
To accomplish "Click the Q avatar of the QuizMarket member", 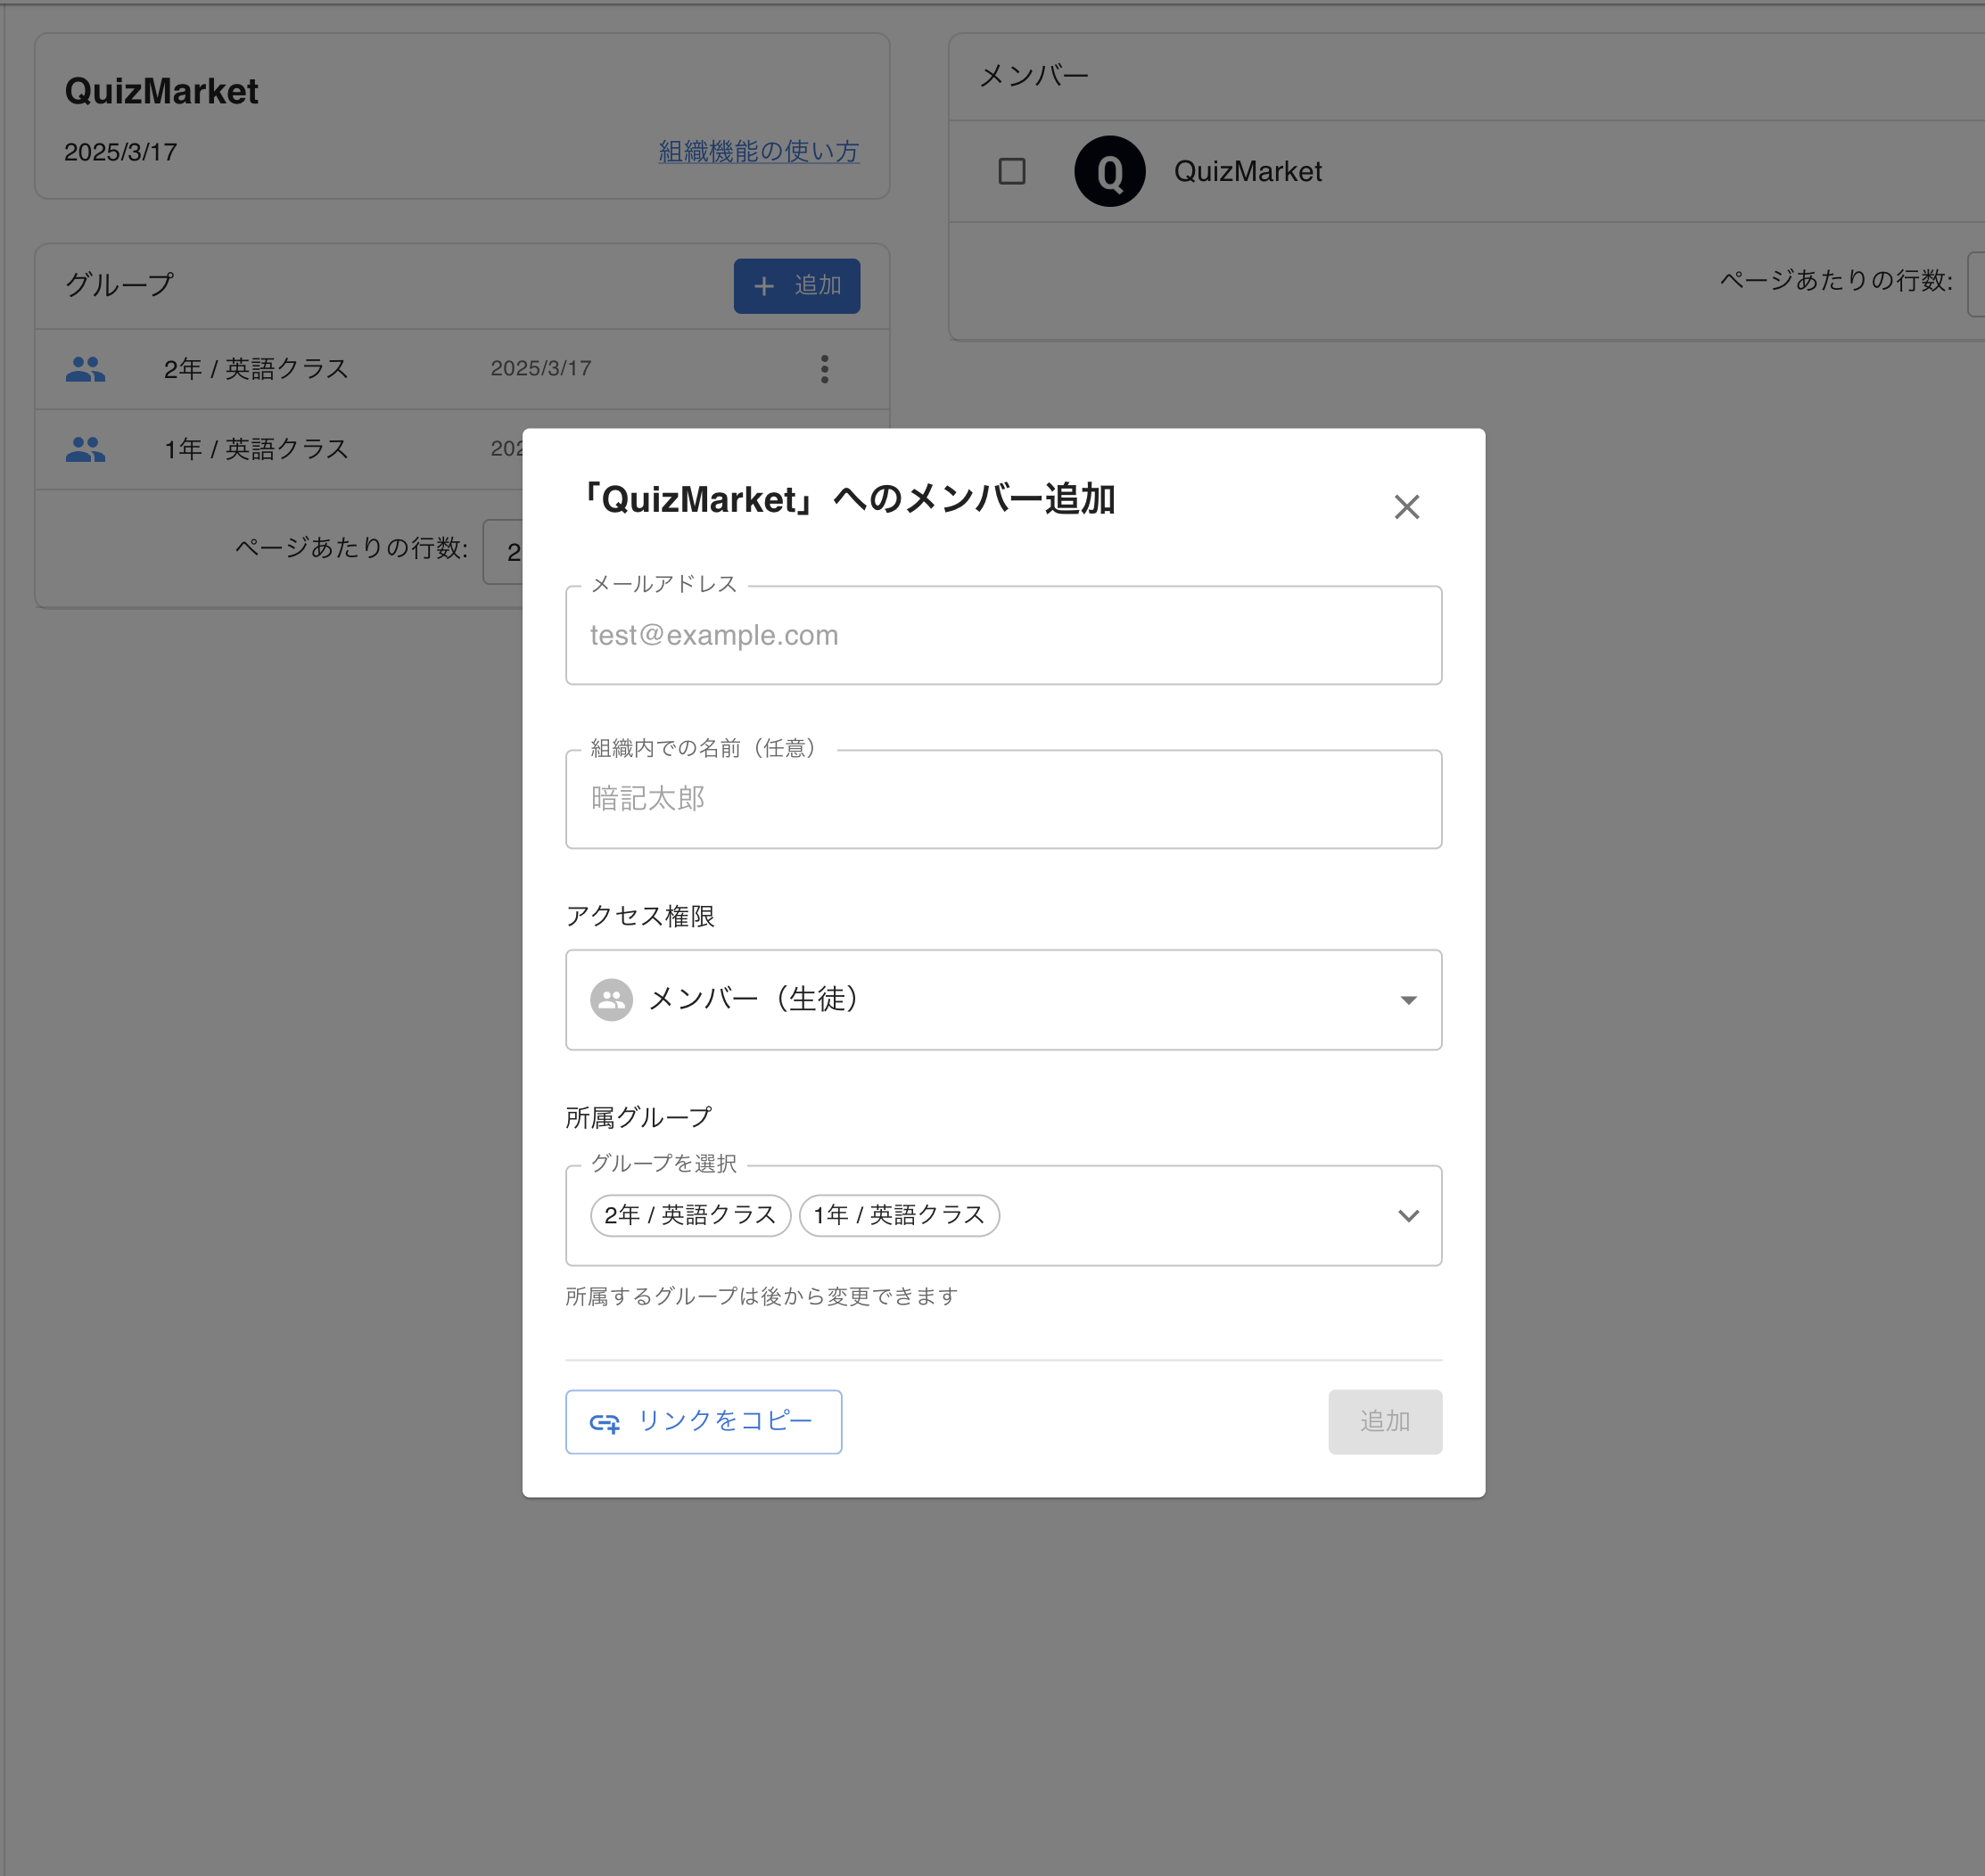I will 1109,170.
